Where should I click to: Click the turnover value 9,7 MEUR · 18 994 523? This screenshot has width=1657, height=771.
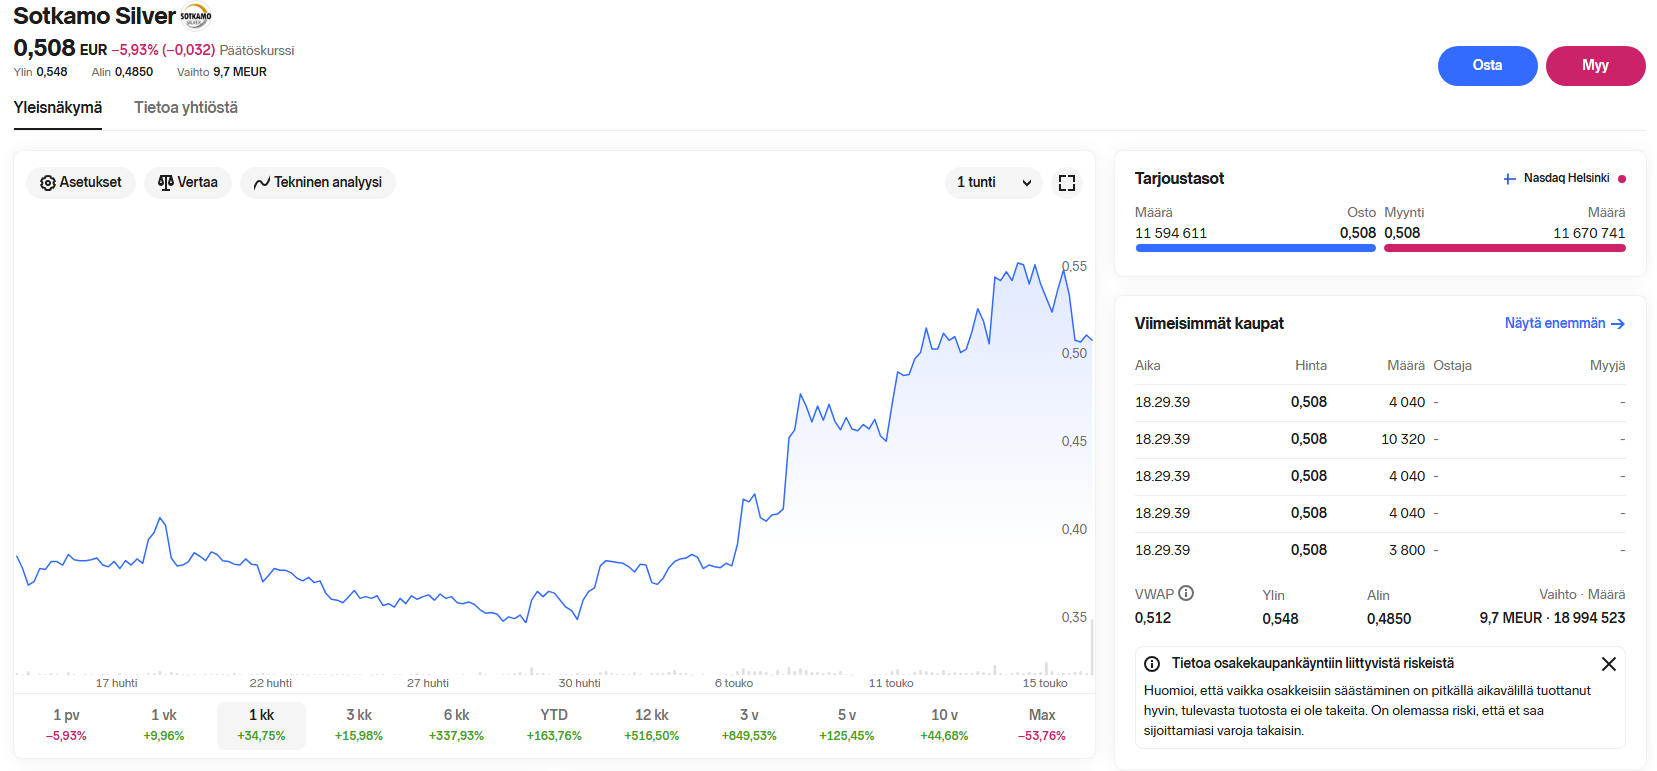pos(1553,618)
